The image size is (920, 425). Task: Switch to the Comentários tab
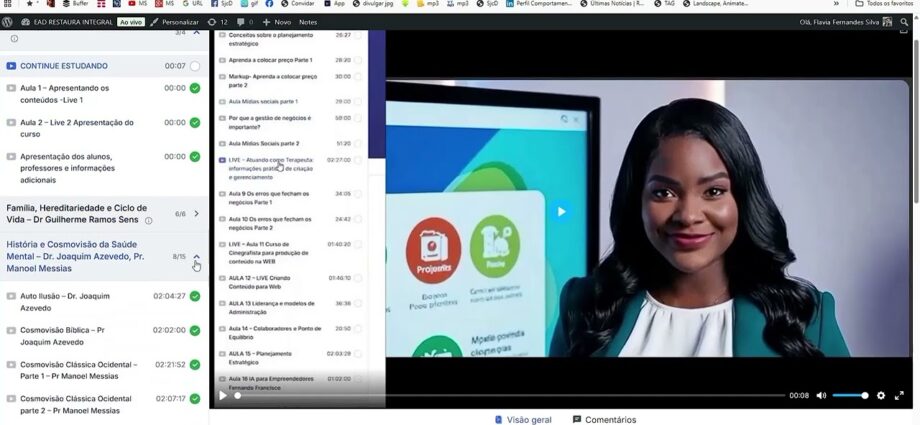coord(604,419)
